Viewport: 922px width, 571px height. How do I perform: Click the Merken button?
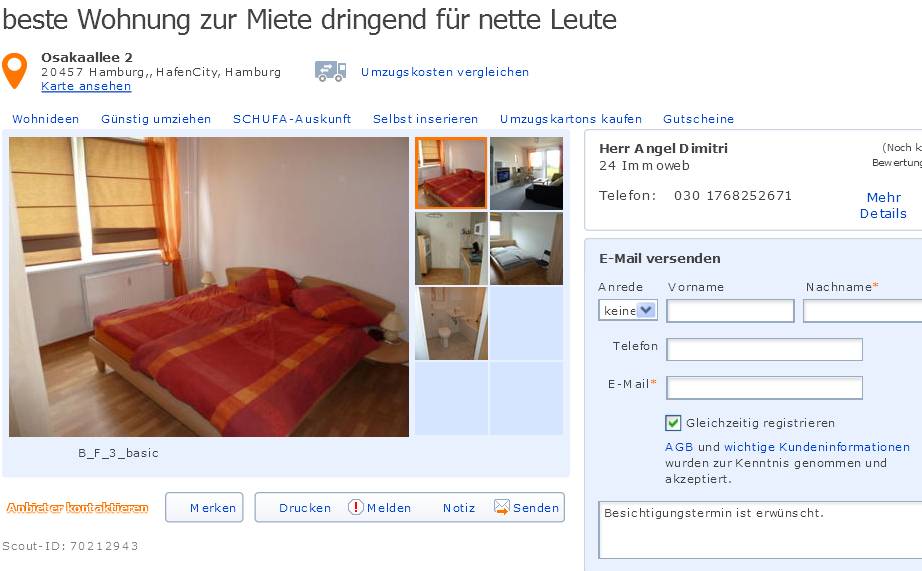pos(204,507)
